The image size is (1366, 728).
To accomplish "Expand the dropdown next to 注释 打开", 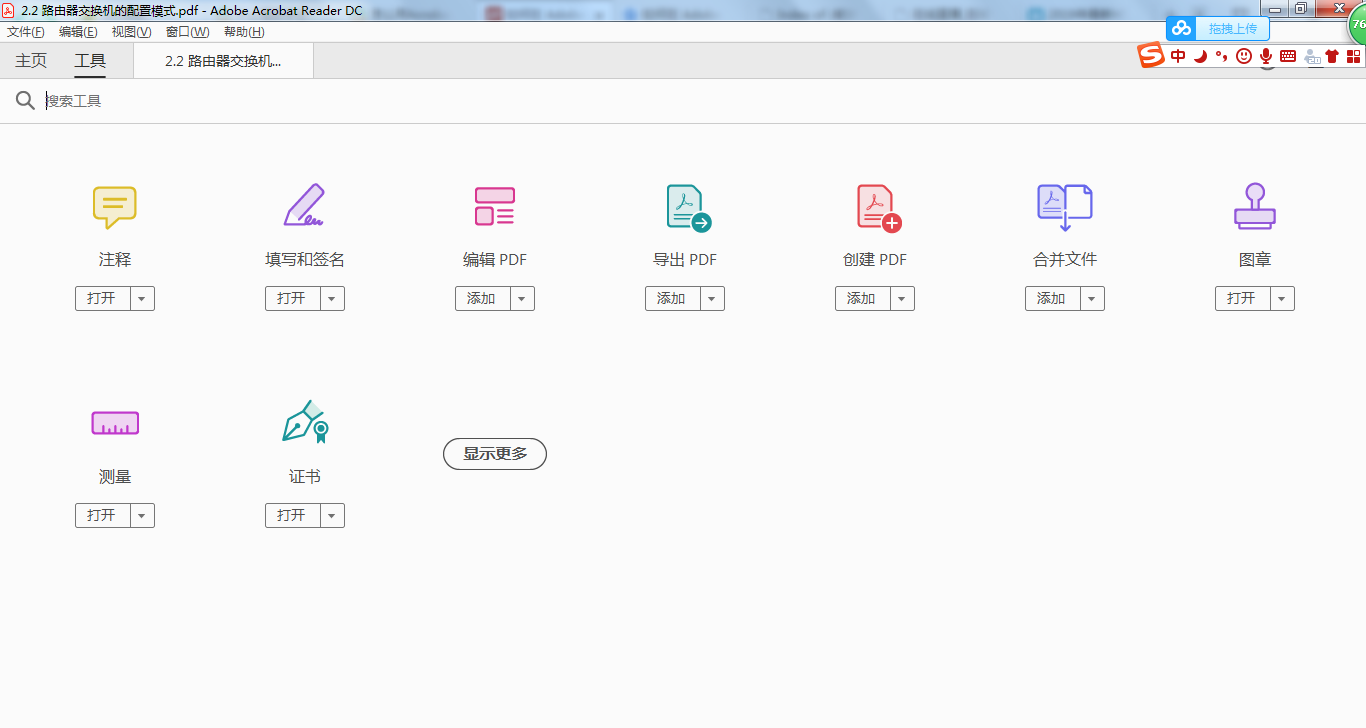I will (142, 298).
